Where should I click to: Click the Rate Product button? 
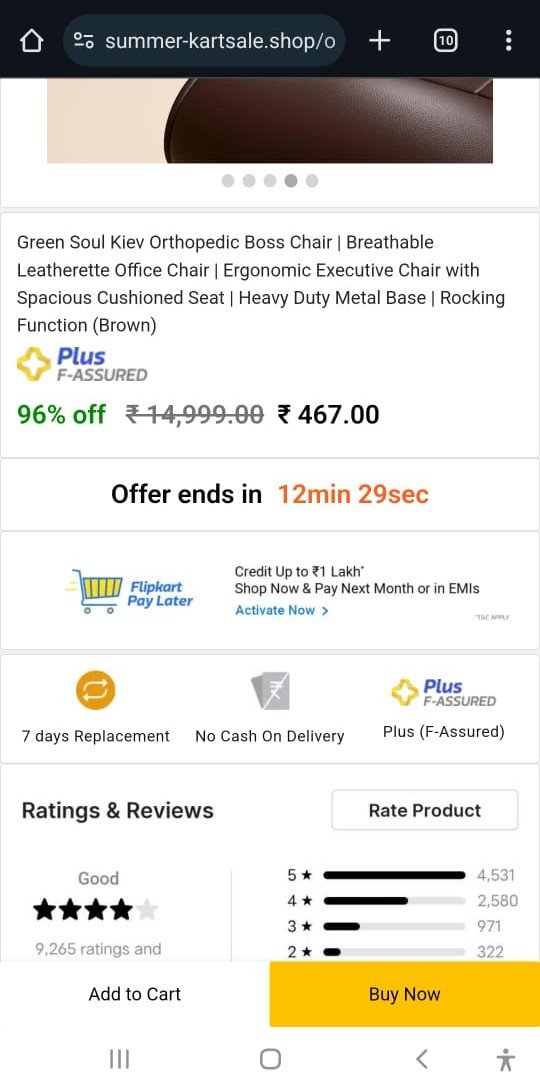pyautogui.click(x=425, y=810)
